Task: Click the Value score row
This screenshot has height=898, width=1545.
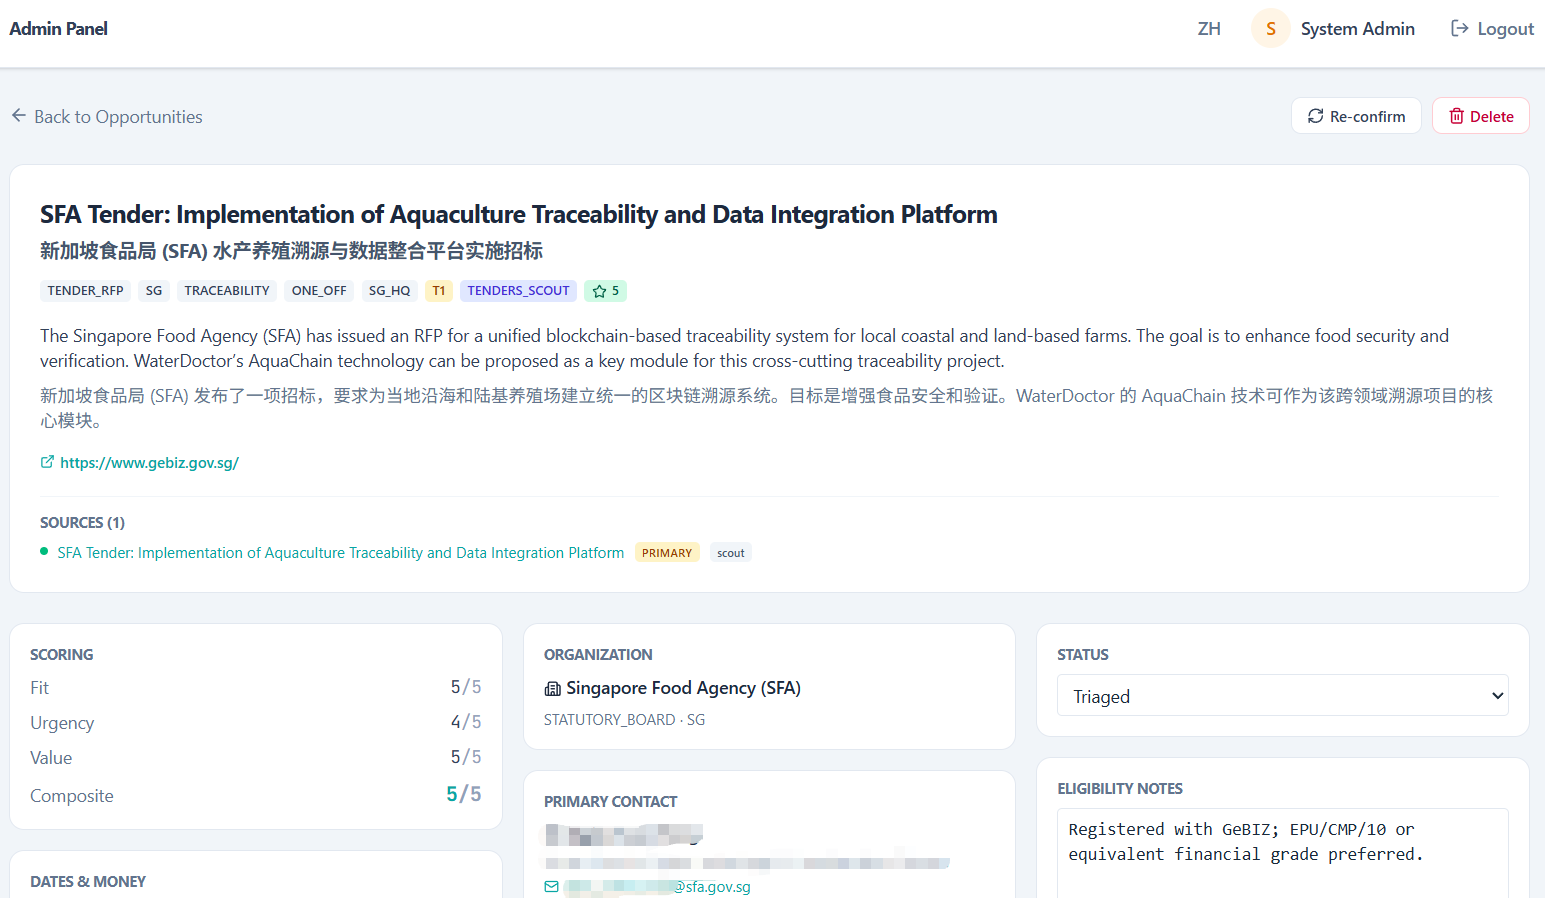Action: pyautogui.click(x=256, y=758)
